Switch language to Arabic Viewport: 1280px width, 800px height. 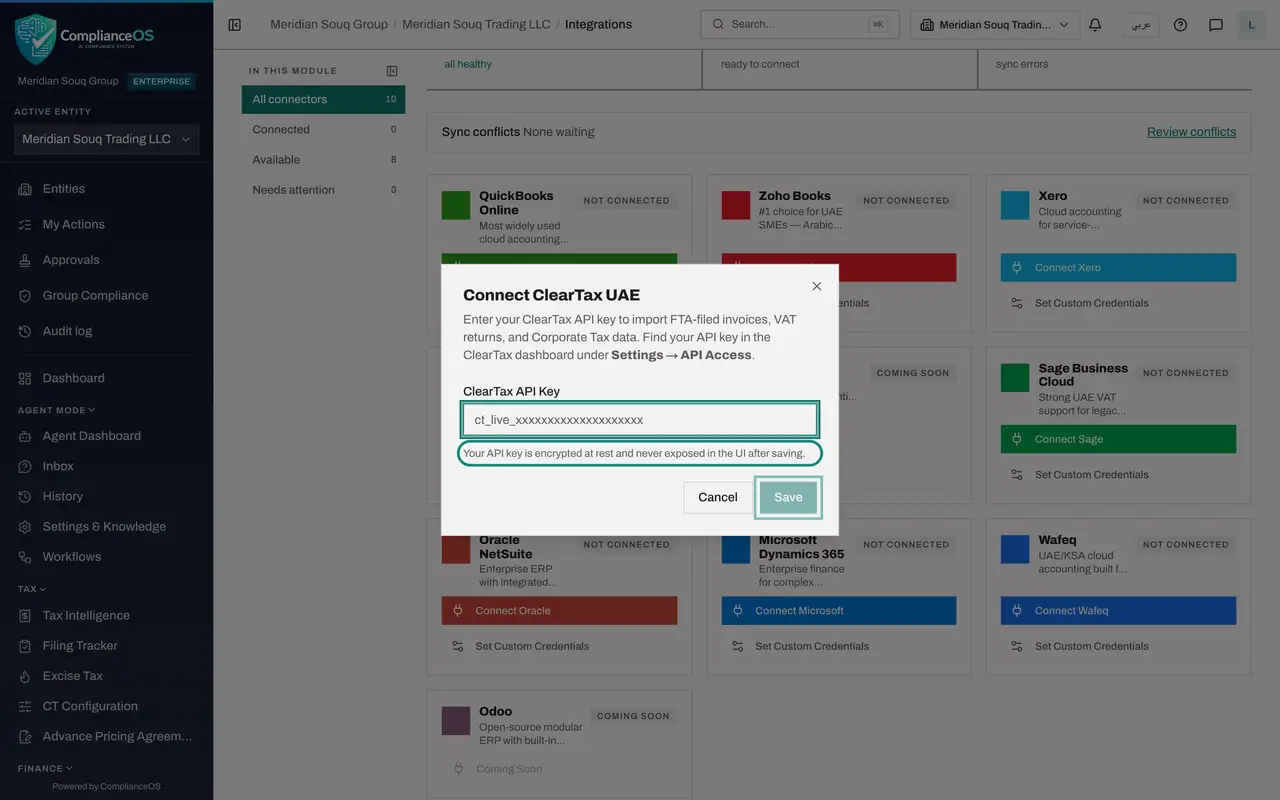1140,24
